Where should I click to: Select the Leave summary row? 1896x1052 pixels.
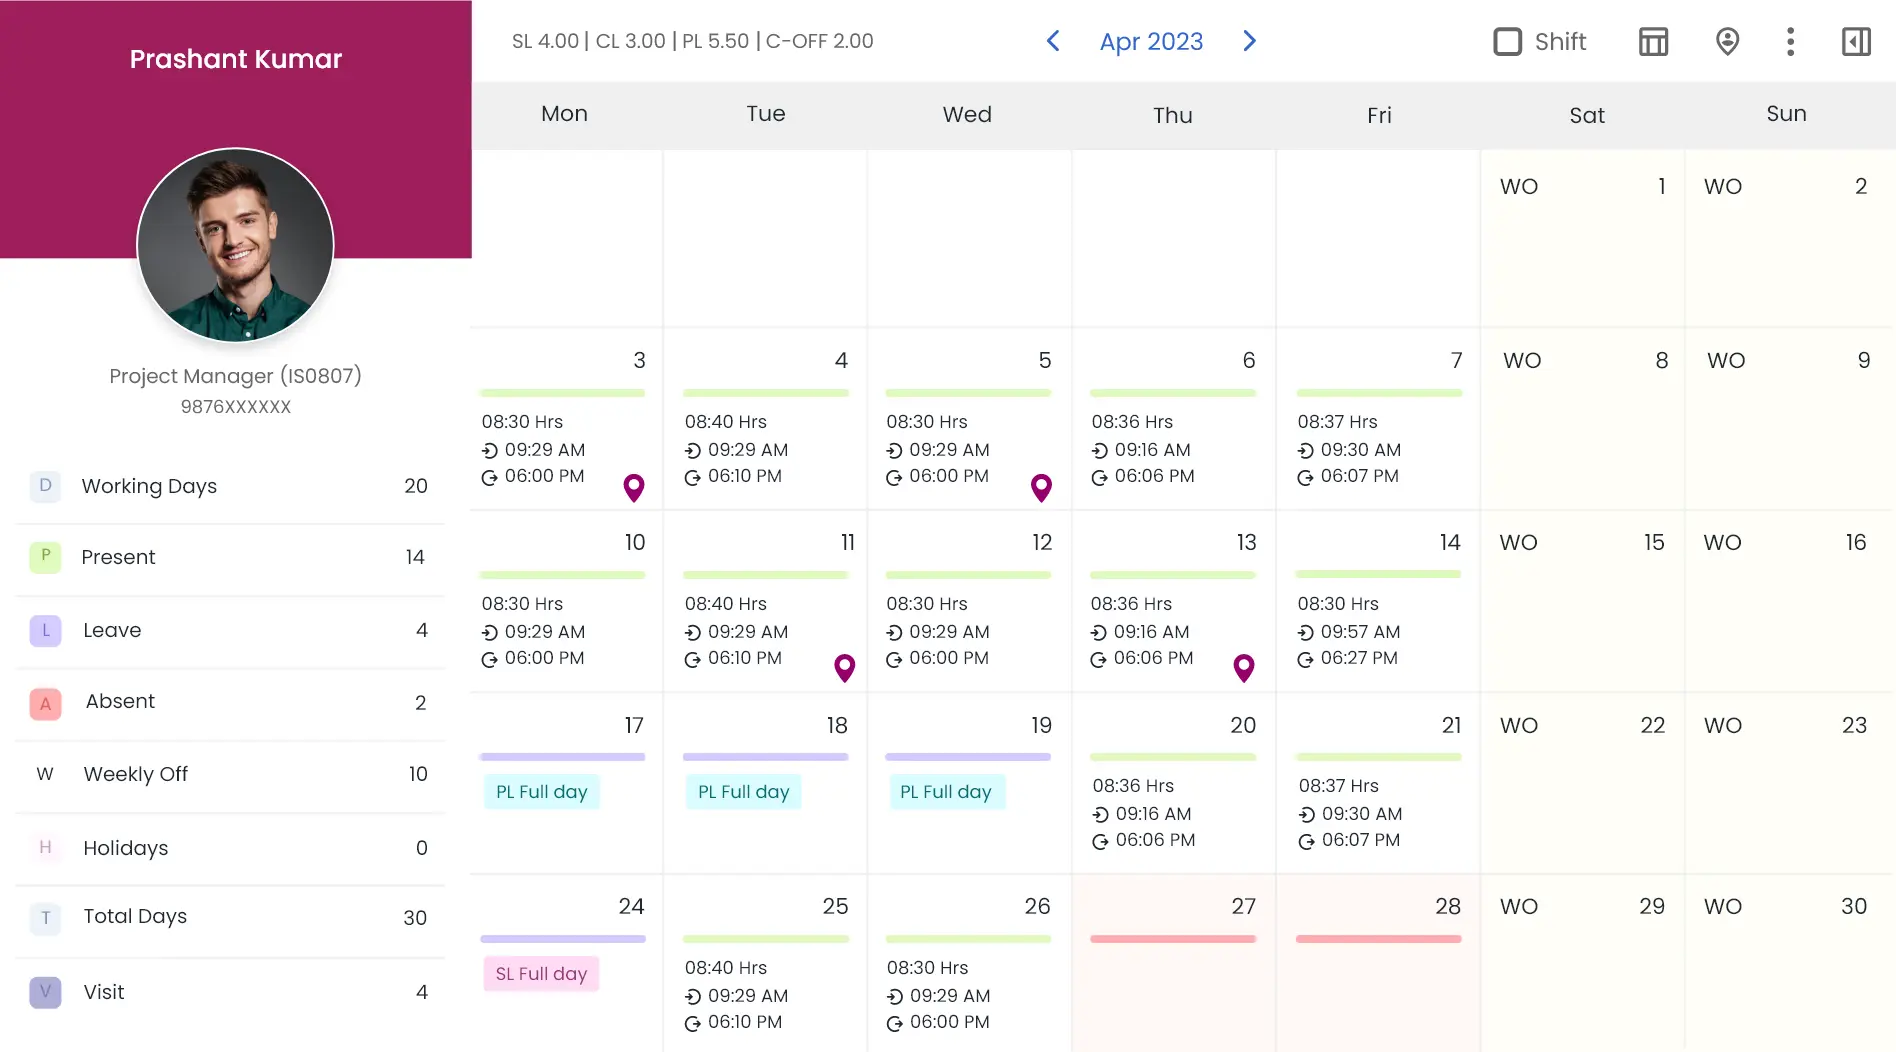coord(230,630)
